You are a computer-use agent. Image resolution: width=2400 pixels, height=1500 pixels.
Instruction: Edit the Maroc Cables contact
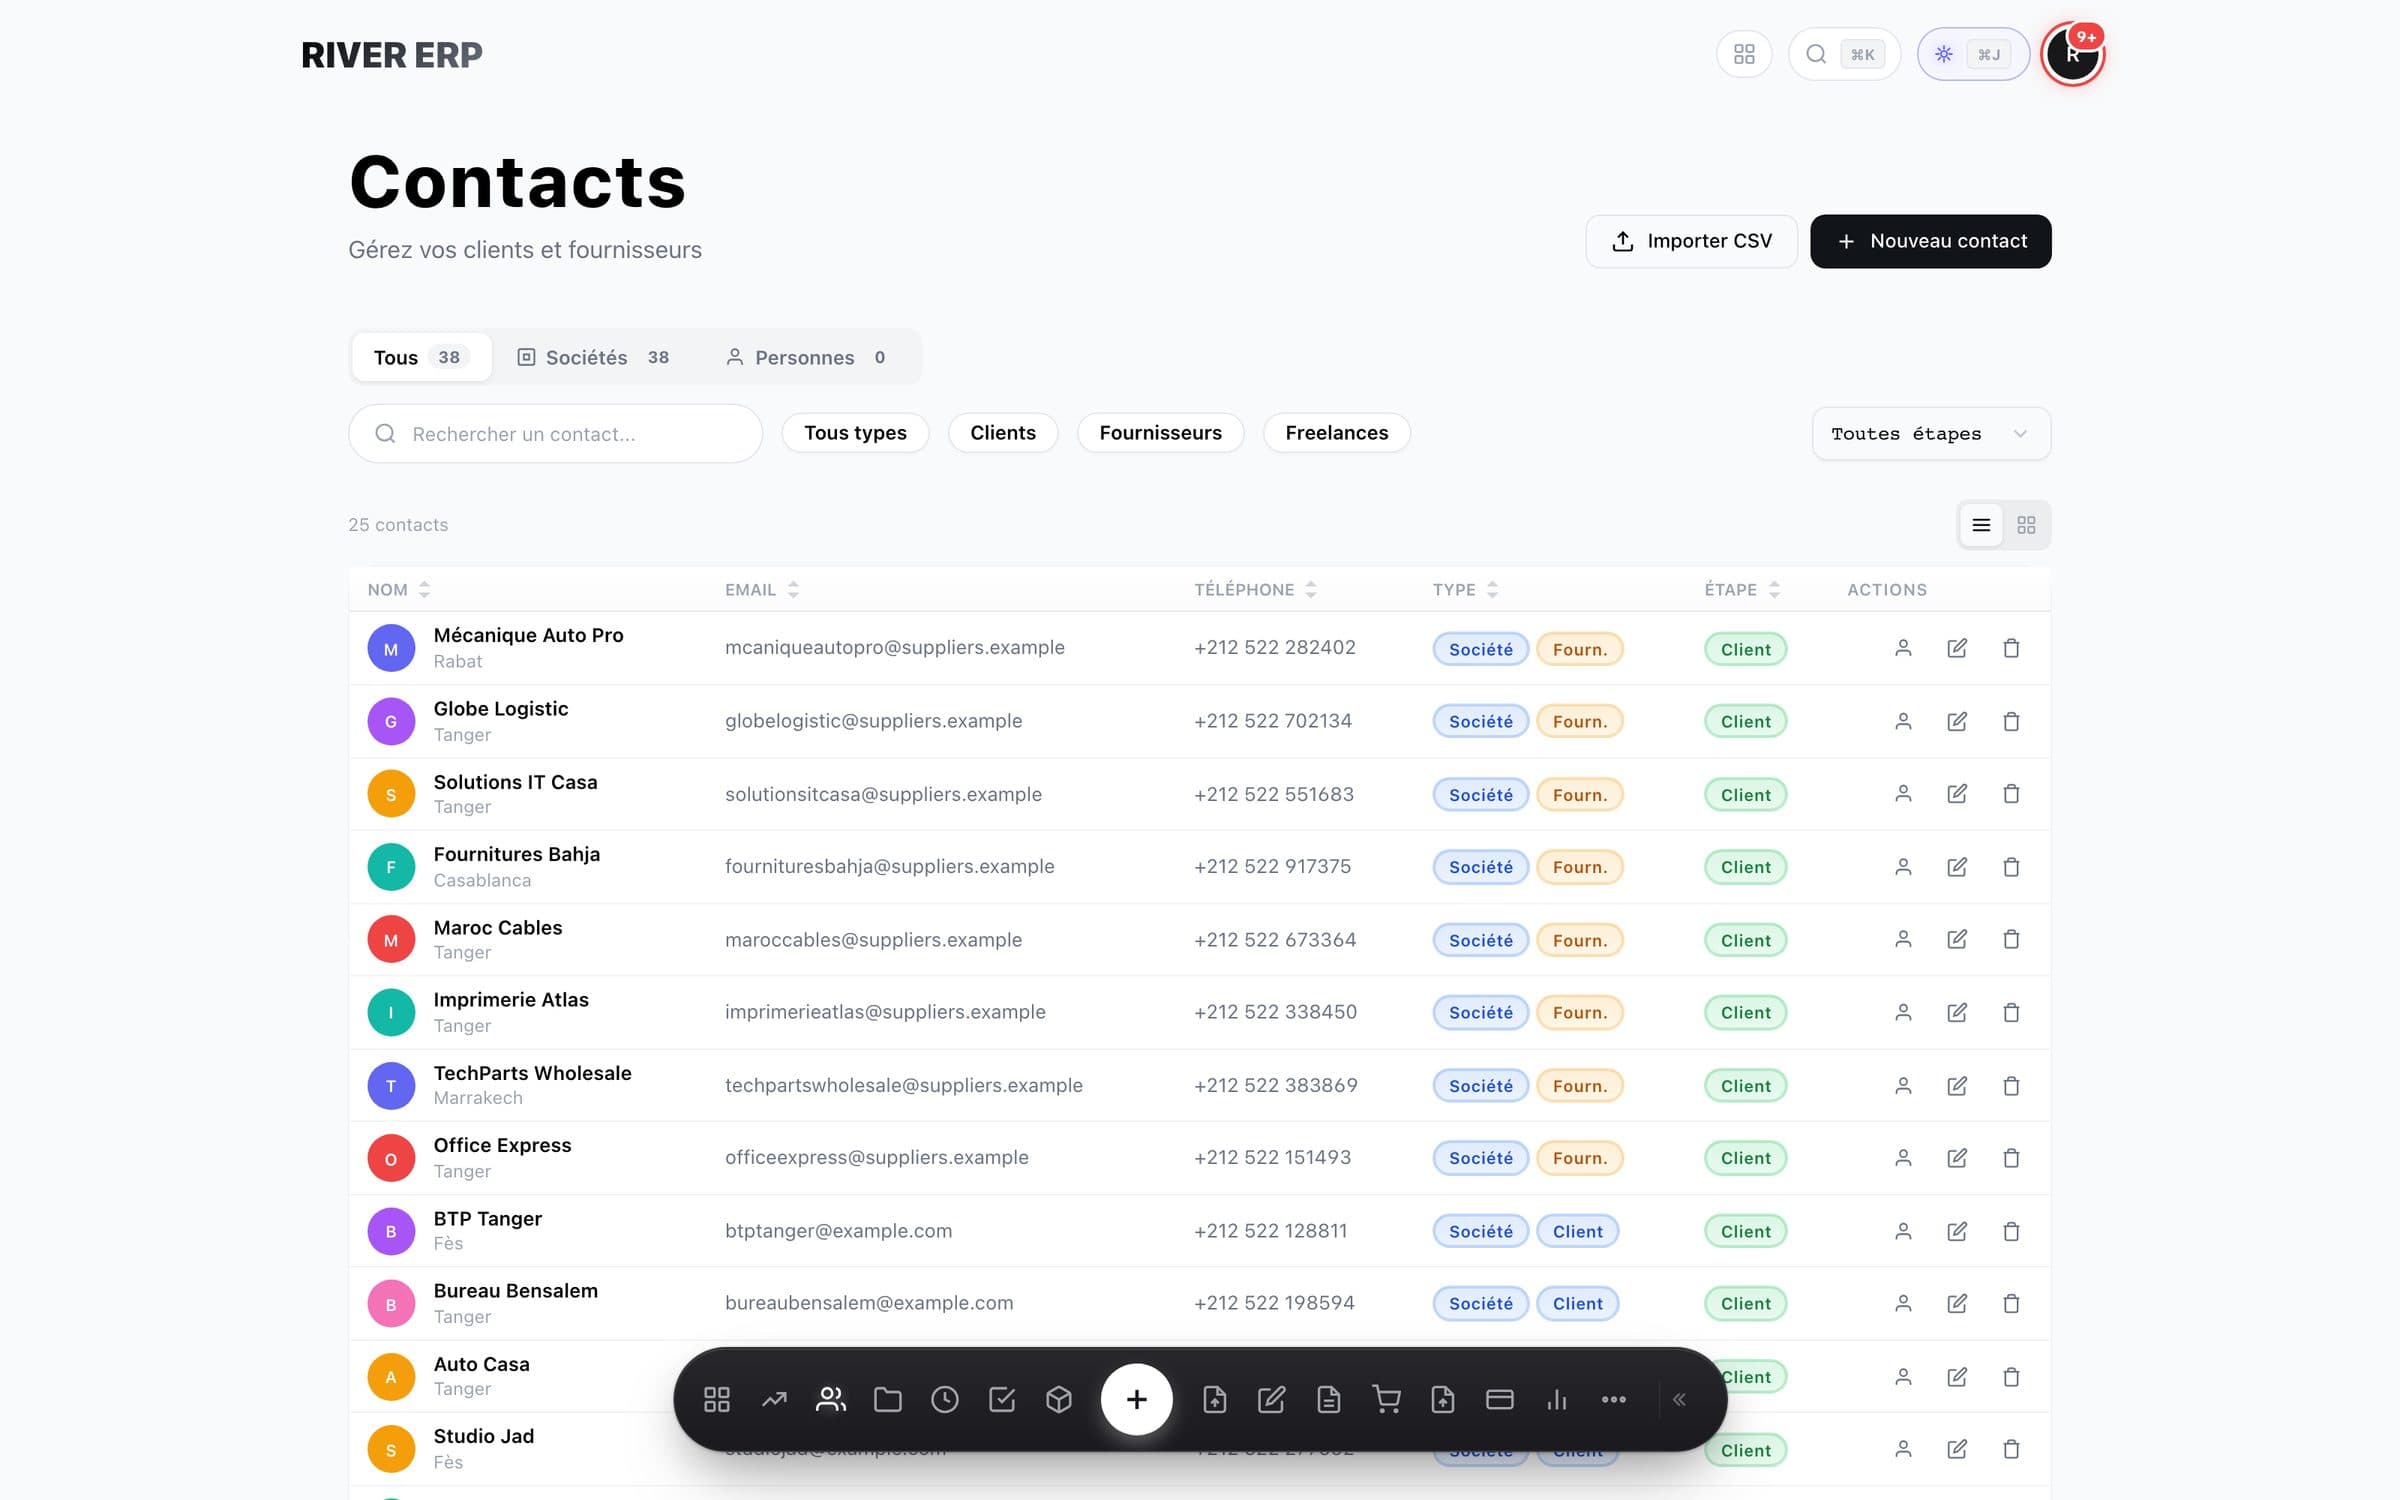[x=1957, y=939]
